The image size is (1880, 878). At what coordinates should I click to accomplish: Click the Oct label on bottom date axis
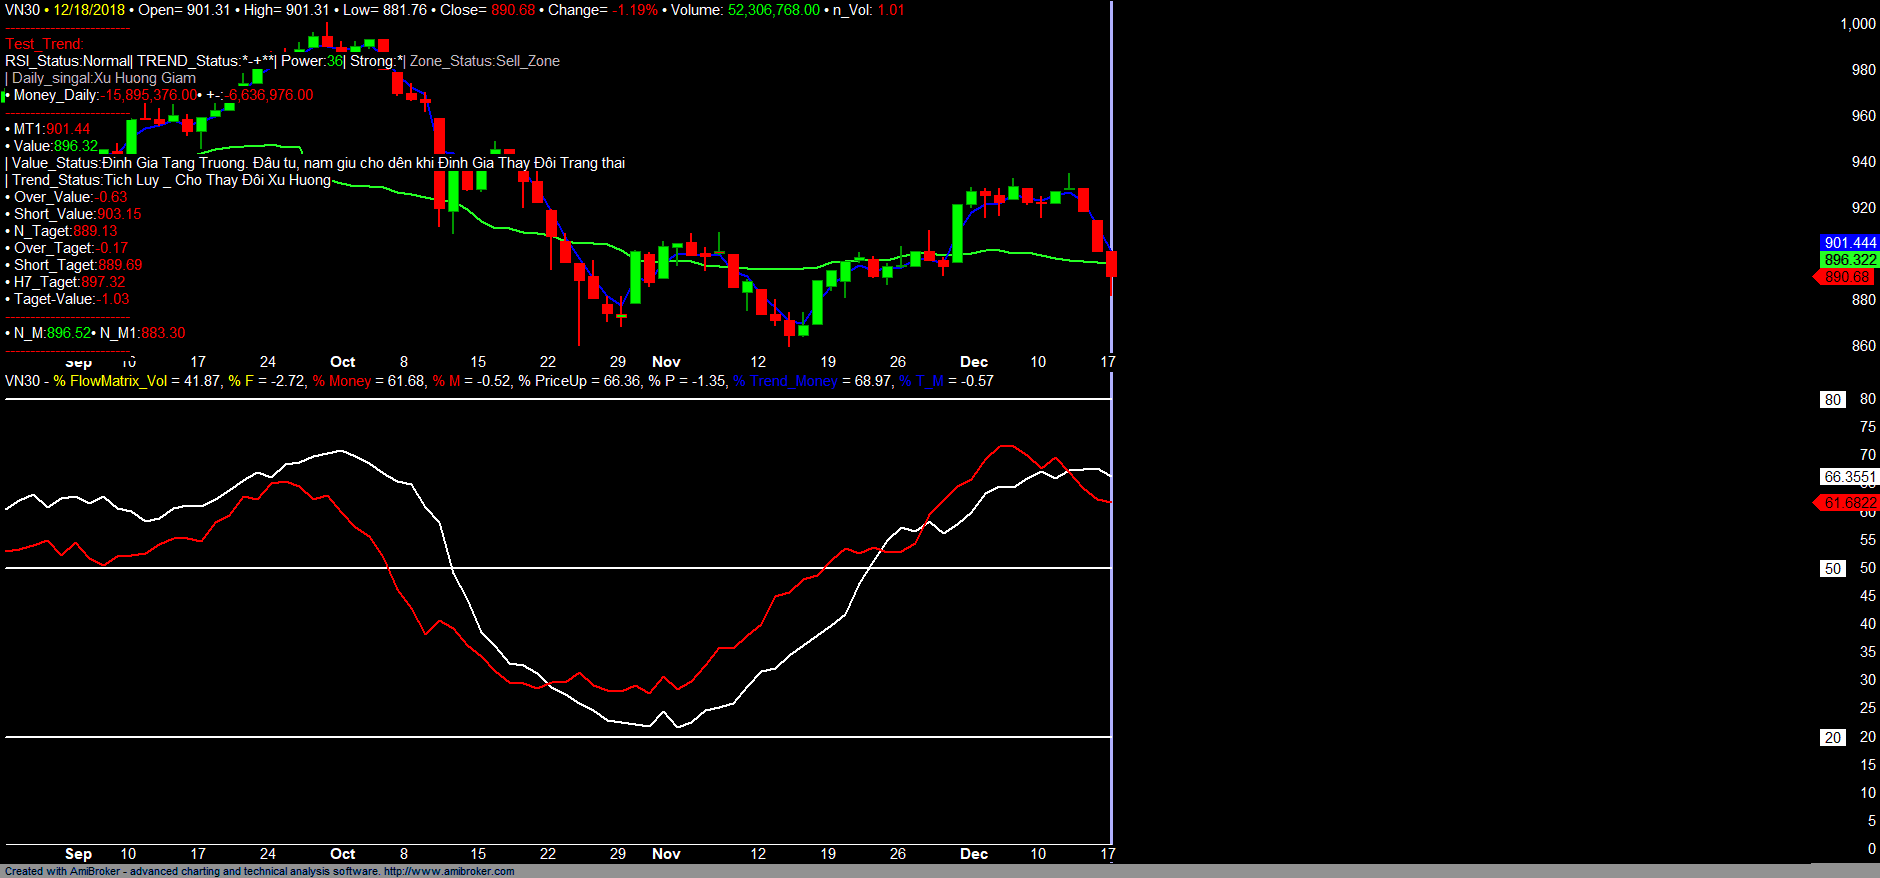(342, 854)
